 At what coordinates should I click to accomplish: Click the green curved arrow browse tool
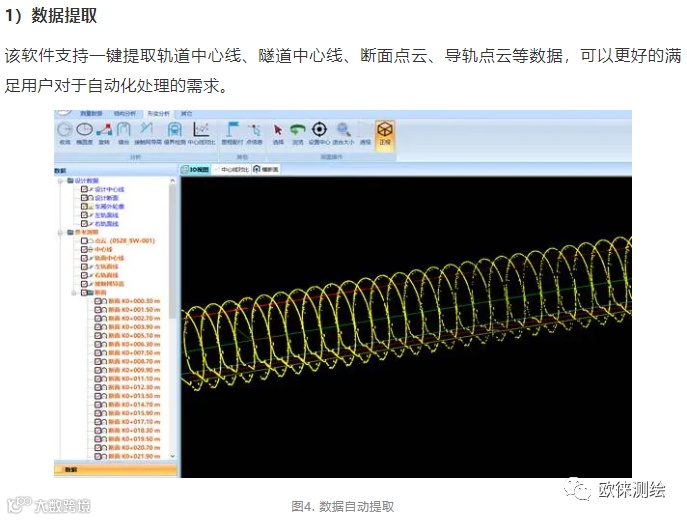tap(297, 133)
